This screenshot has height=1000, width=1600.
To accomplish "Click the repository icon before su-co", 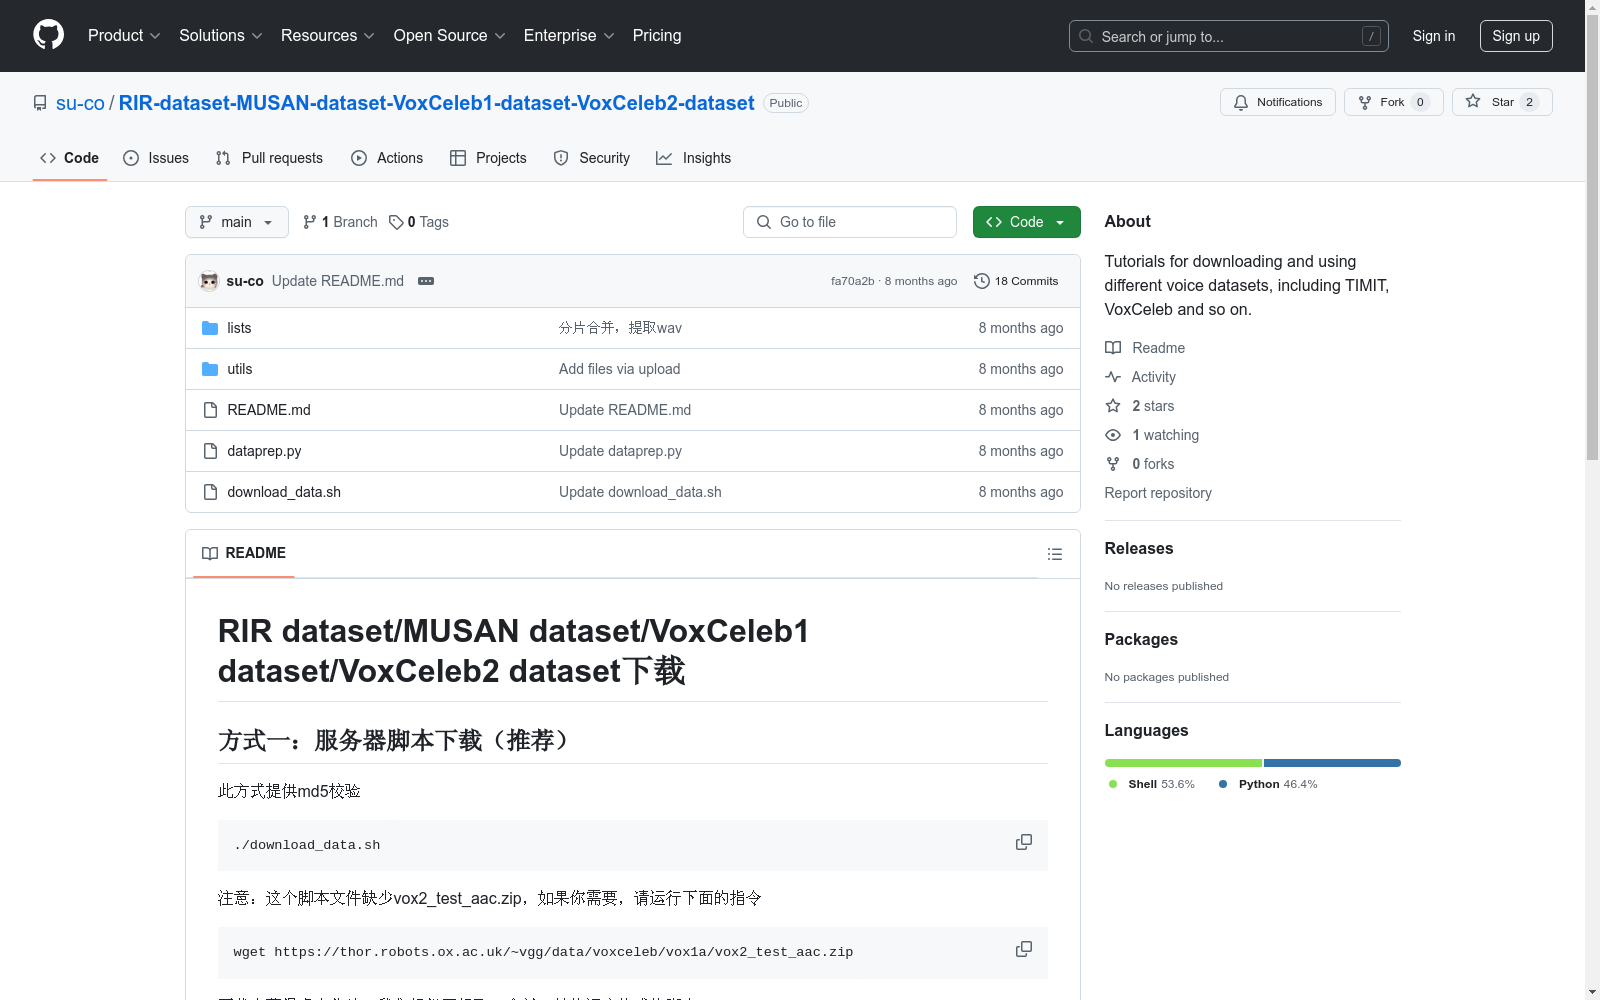I will click(40, 103).
